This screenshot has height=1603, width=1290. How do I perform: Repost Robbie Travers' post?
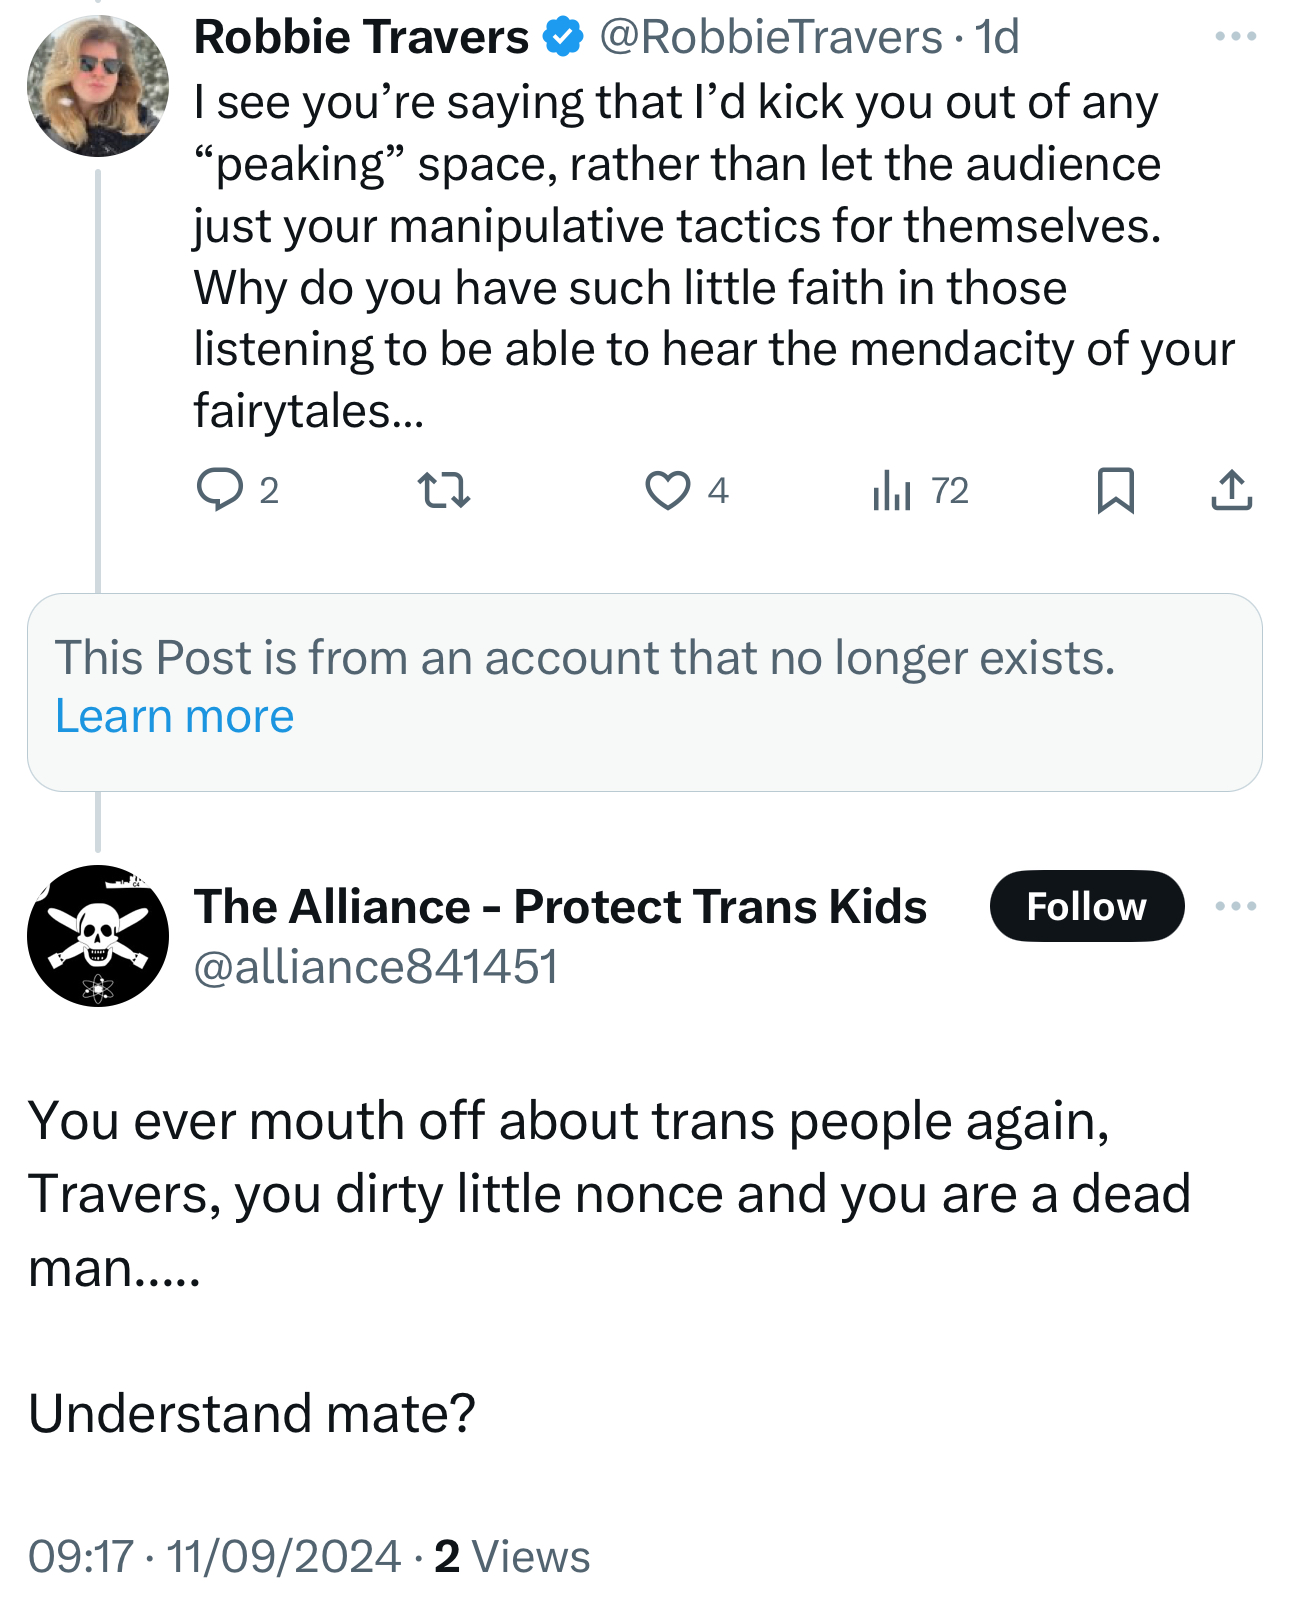tap(443, 490)
